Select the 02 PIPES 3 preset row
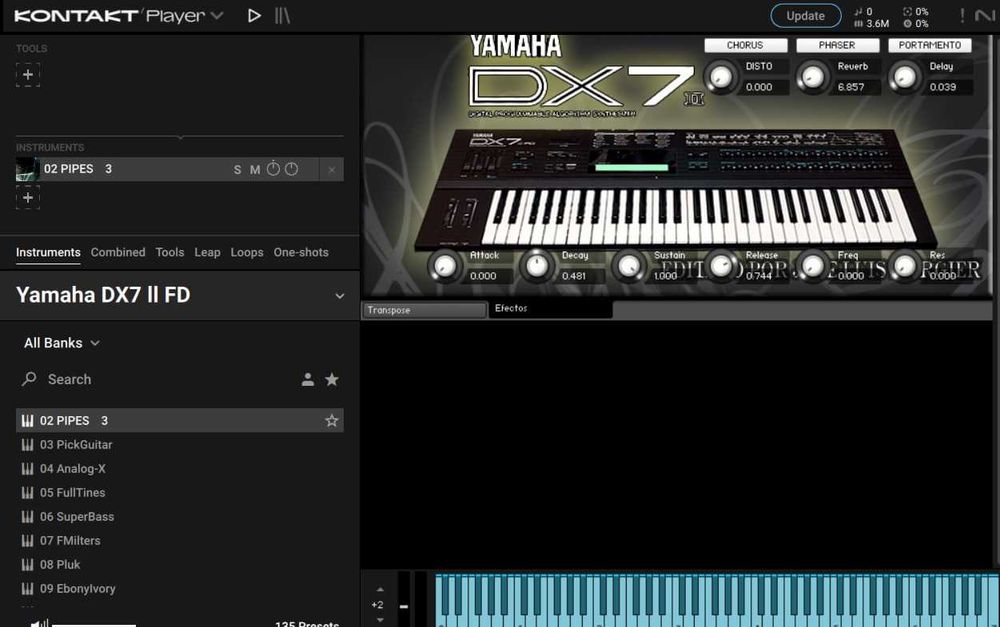This screenshot has width=1000, height=627. tap(180, 420)
